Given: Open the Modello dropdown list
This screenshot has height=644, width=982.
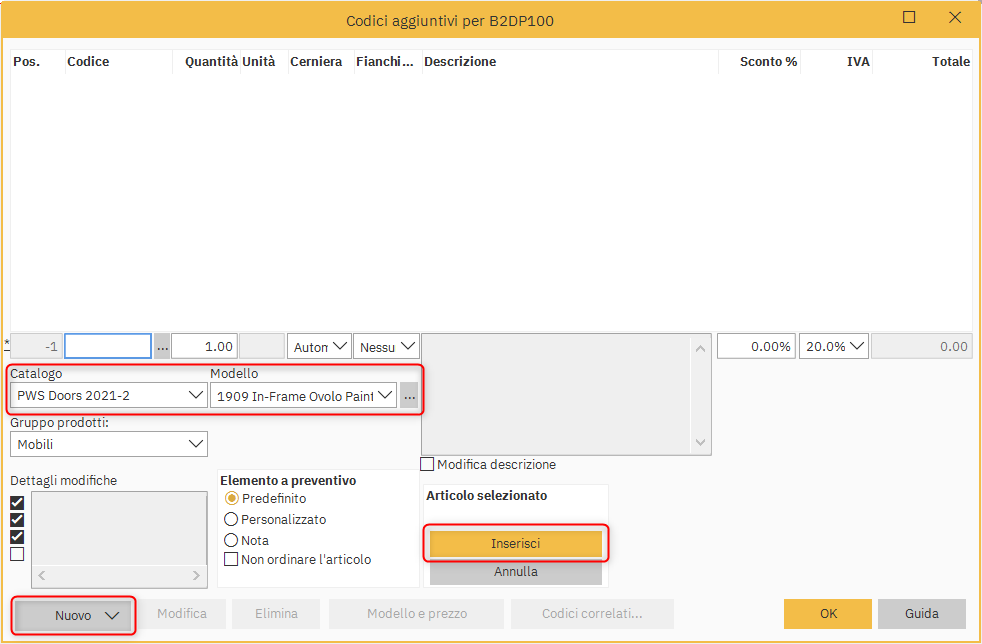Looking at the screenshot, I should tap(303, 396).
